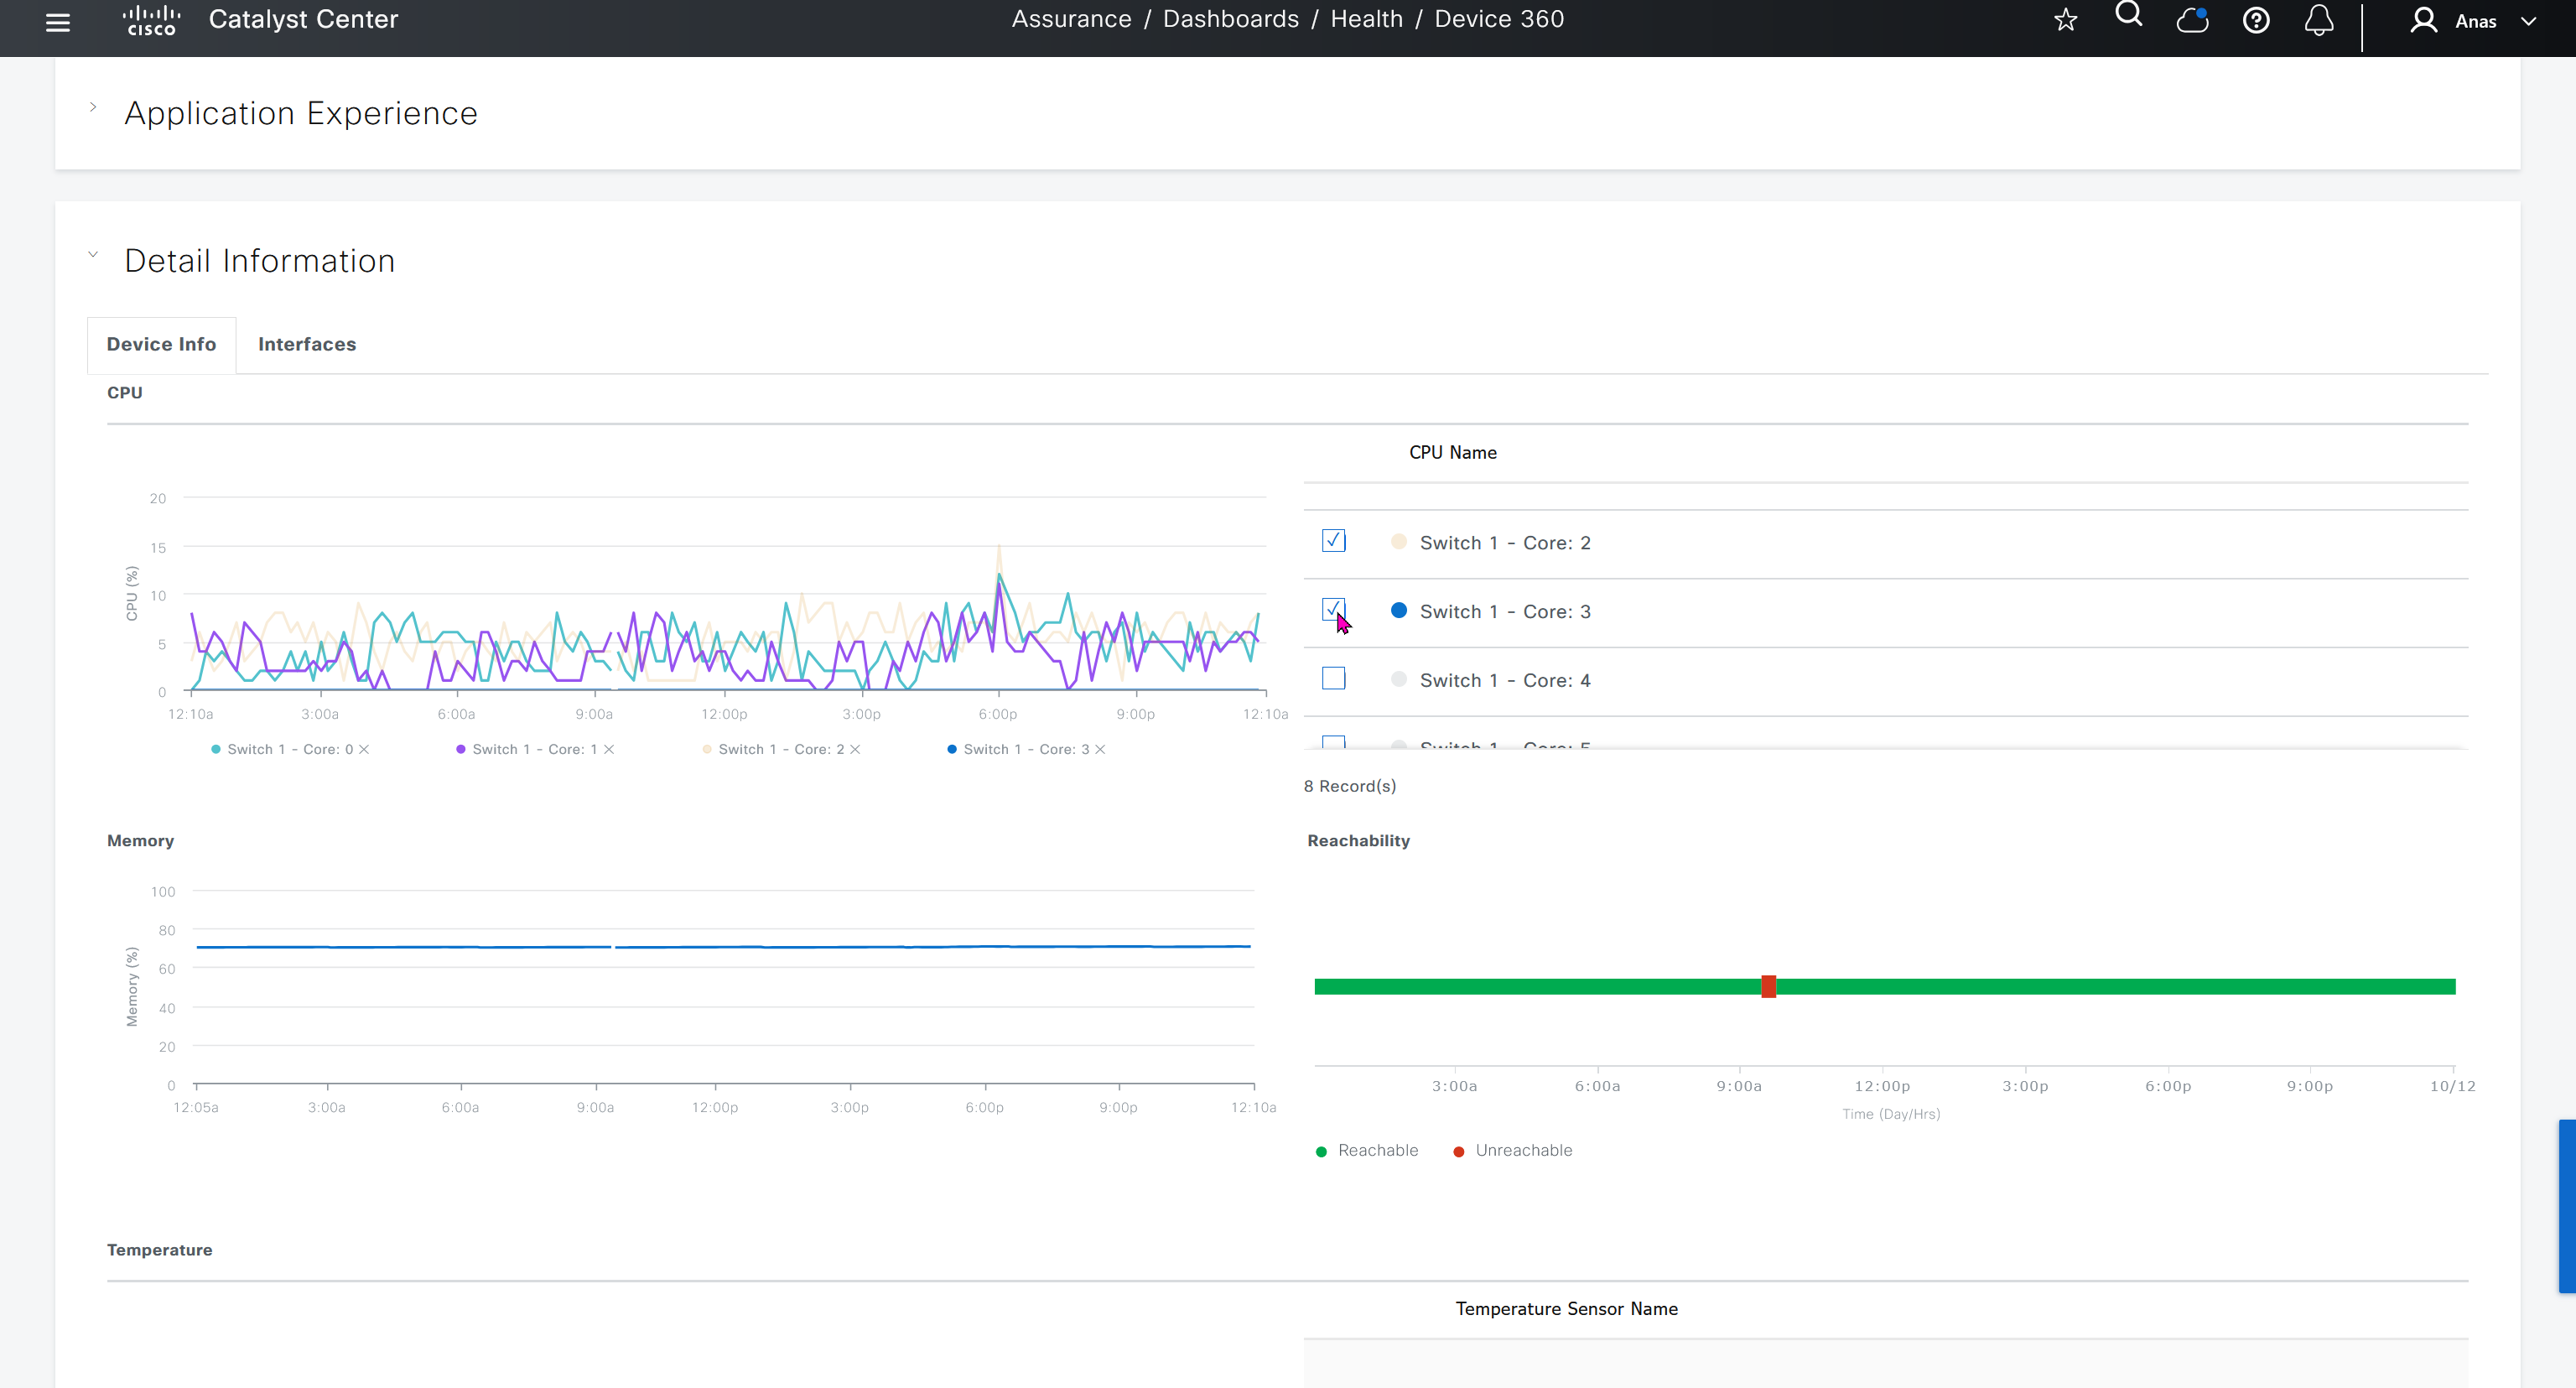Open the help question mark icon
2576x1388 pixels.
click(x=2256, y=20)
